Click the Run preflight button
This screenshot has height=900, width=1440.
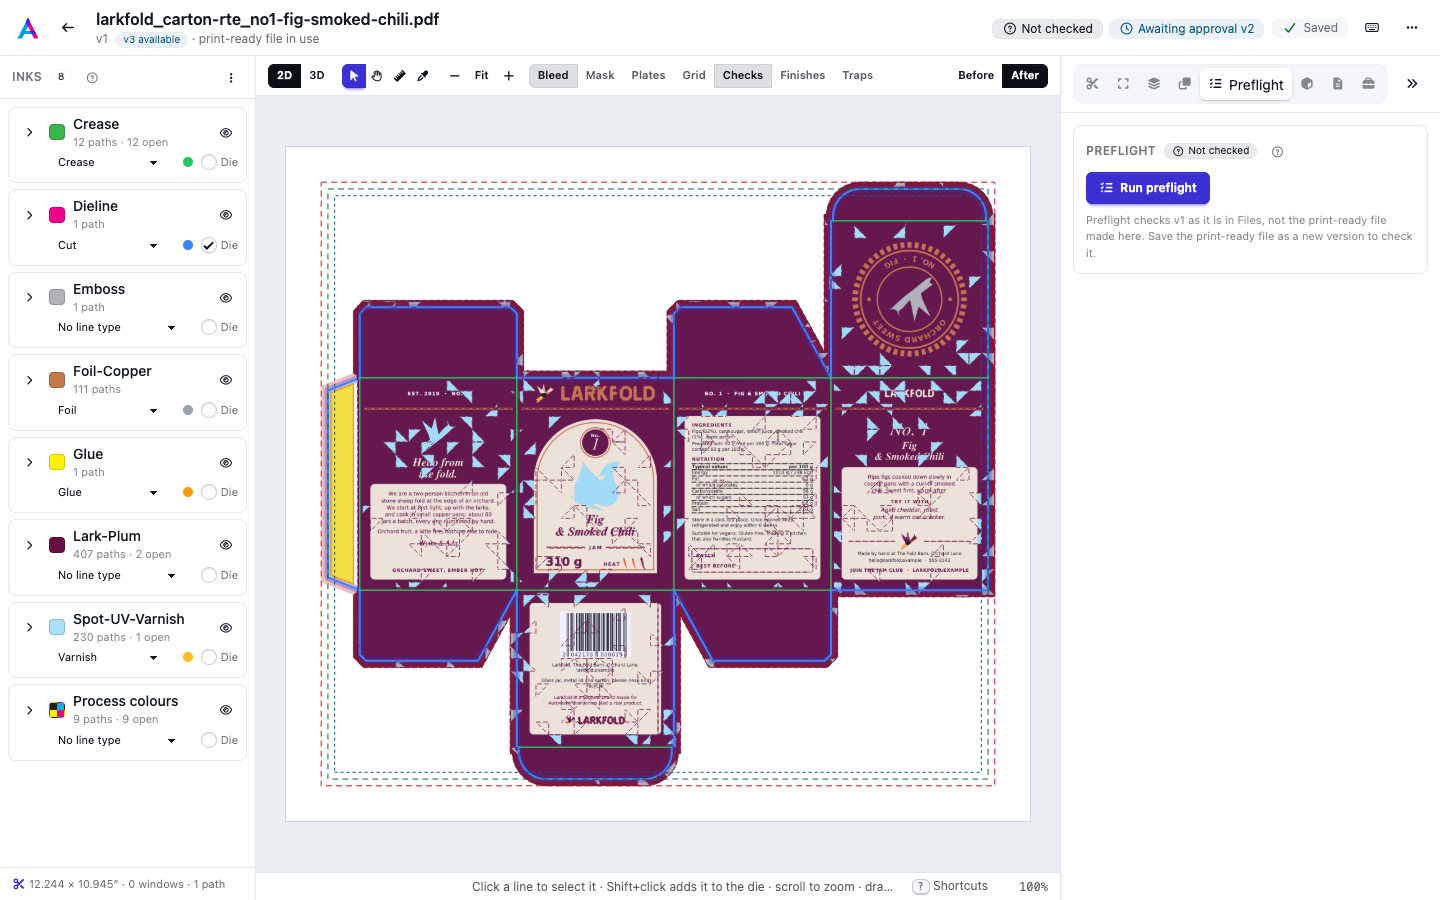(1148, 188)
